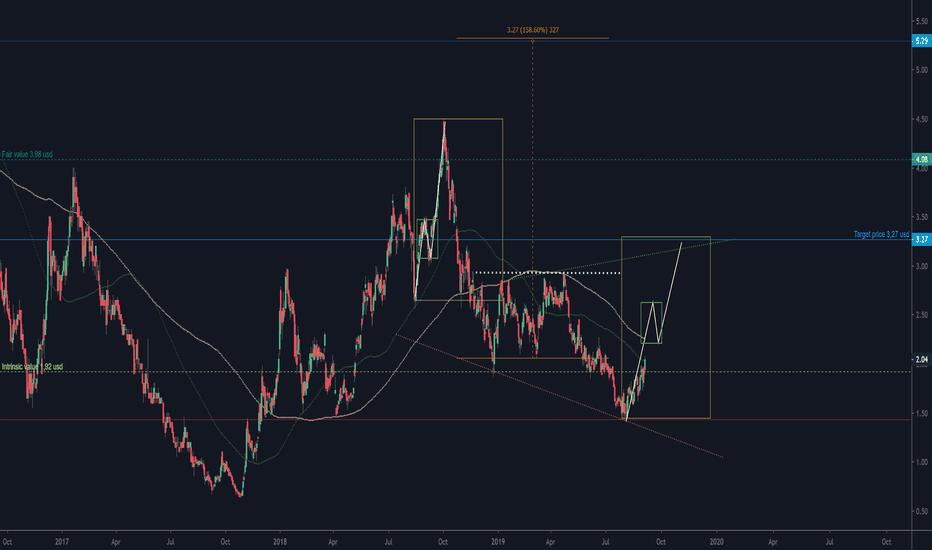Click the 4.50 price axis label
This screenshot has width=932, height=550.
click(x=921, y=119)
